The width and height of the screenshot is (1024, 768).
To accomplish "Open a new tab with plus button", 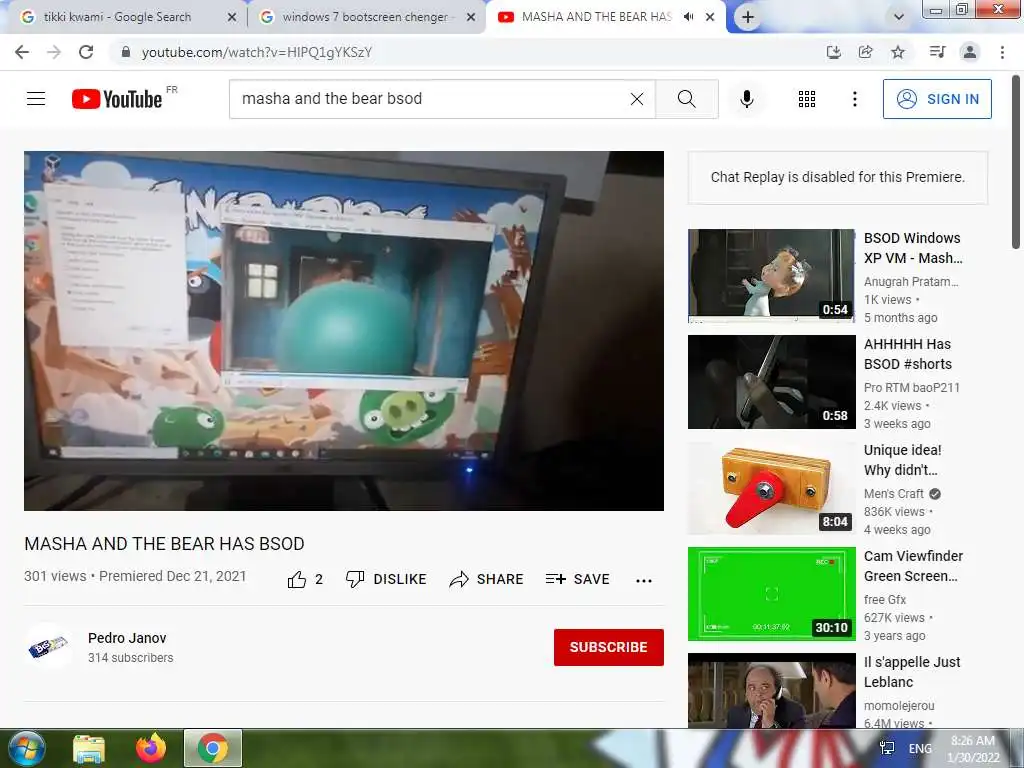I will pos(748,18).
